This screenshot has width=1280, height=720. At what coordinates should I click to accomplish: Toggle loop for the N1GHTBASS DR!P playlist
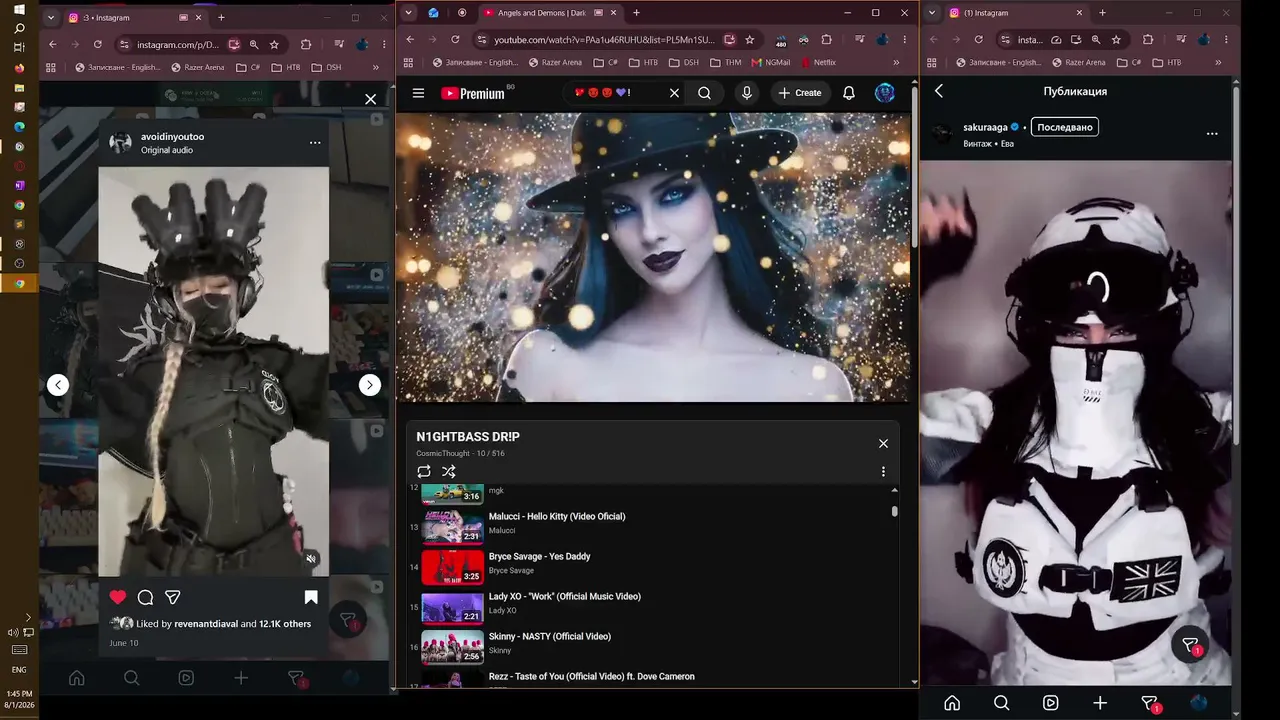[x=424, y=471]
